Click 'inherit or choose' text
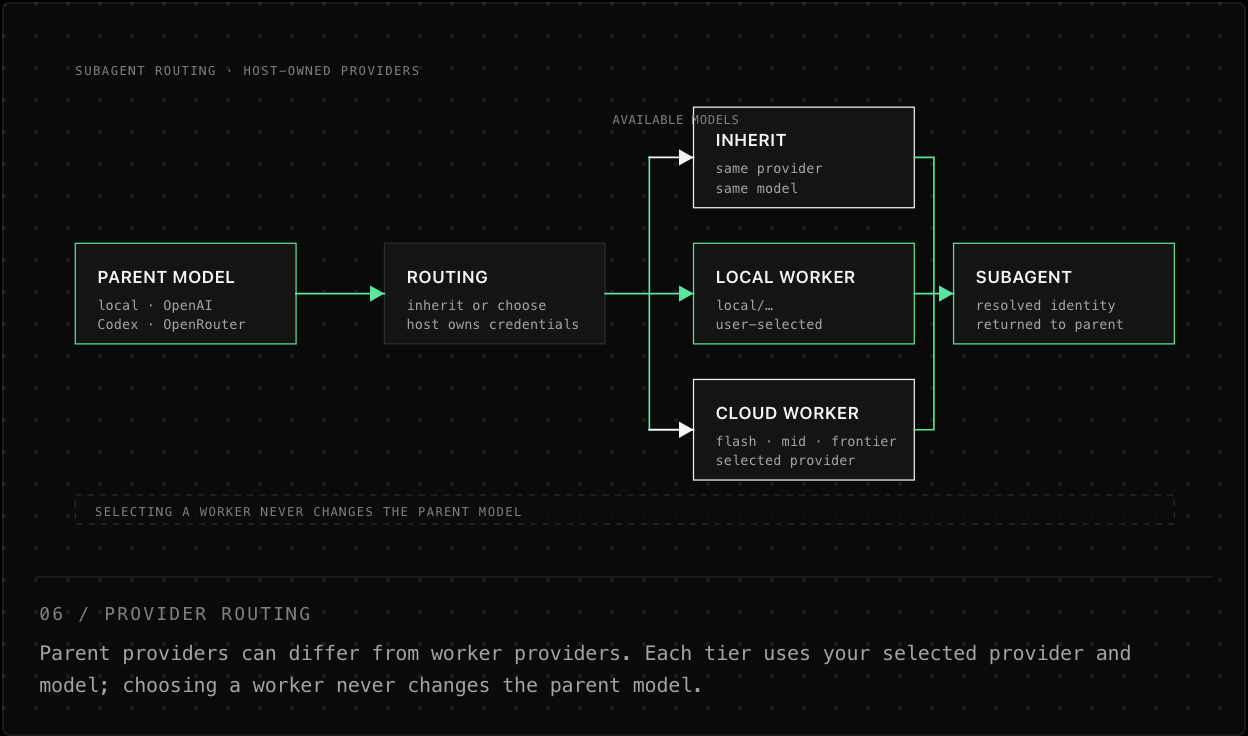The height and width of the screenshot is (736, 1248). (x=477, y=305)
